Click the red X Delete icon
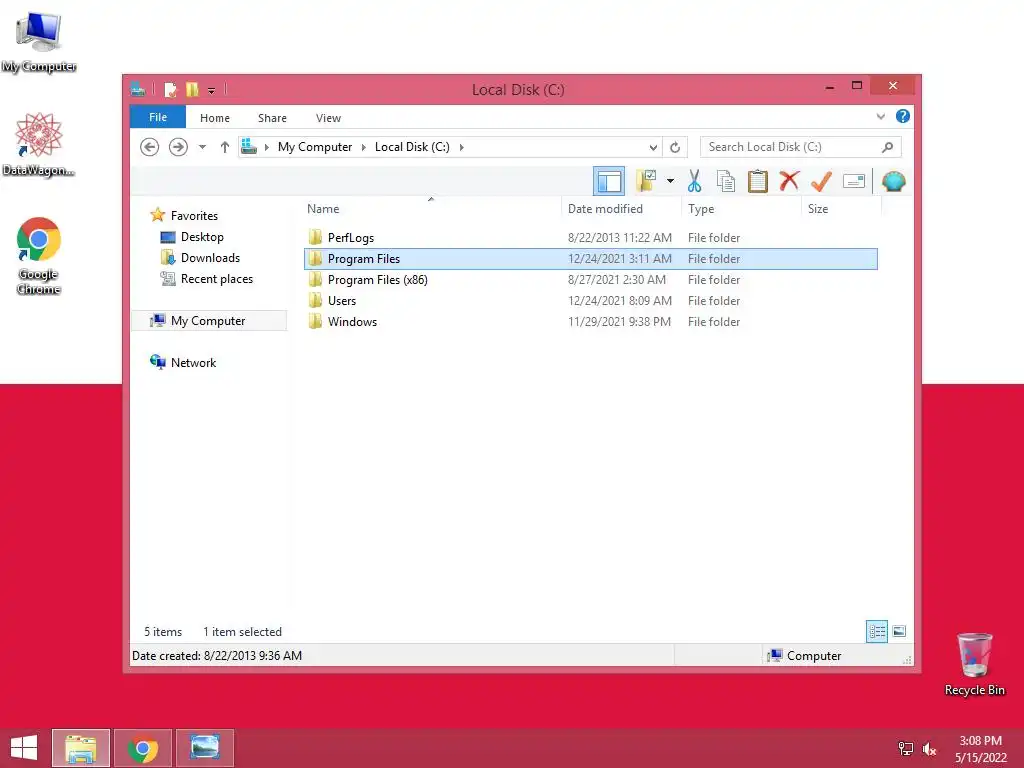 pyautogui.click(x=789, y=181)
